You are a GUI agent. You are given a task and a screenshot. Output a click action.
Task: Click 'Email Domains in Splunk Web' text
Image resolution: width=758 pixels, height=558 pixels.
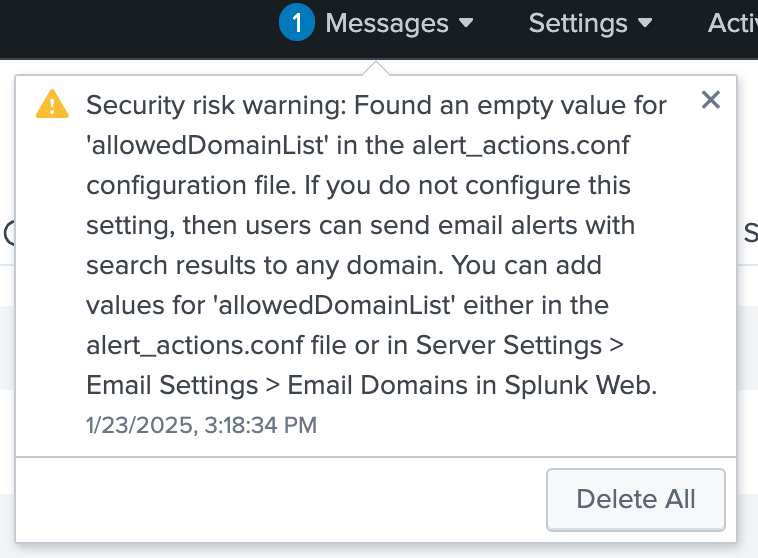click(472, 385)
